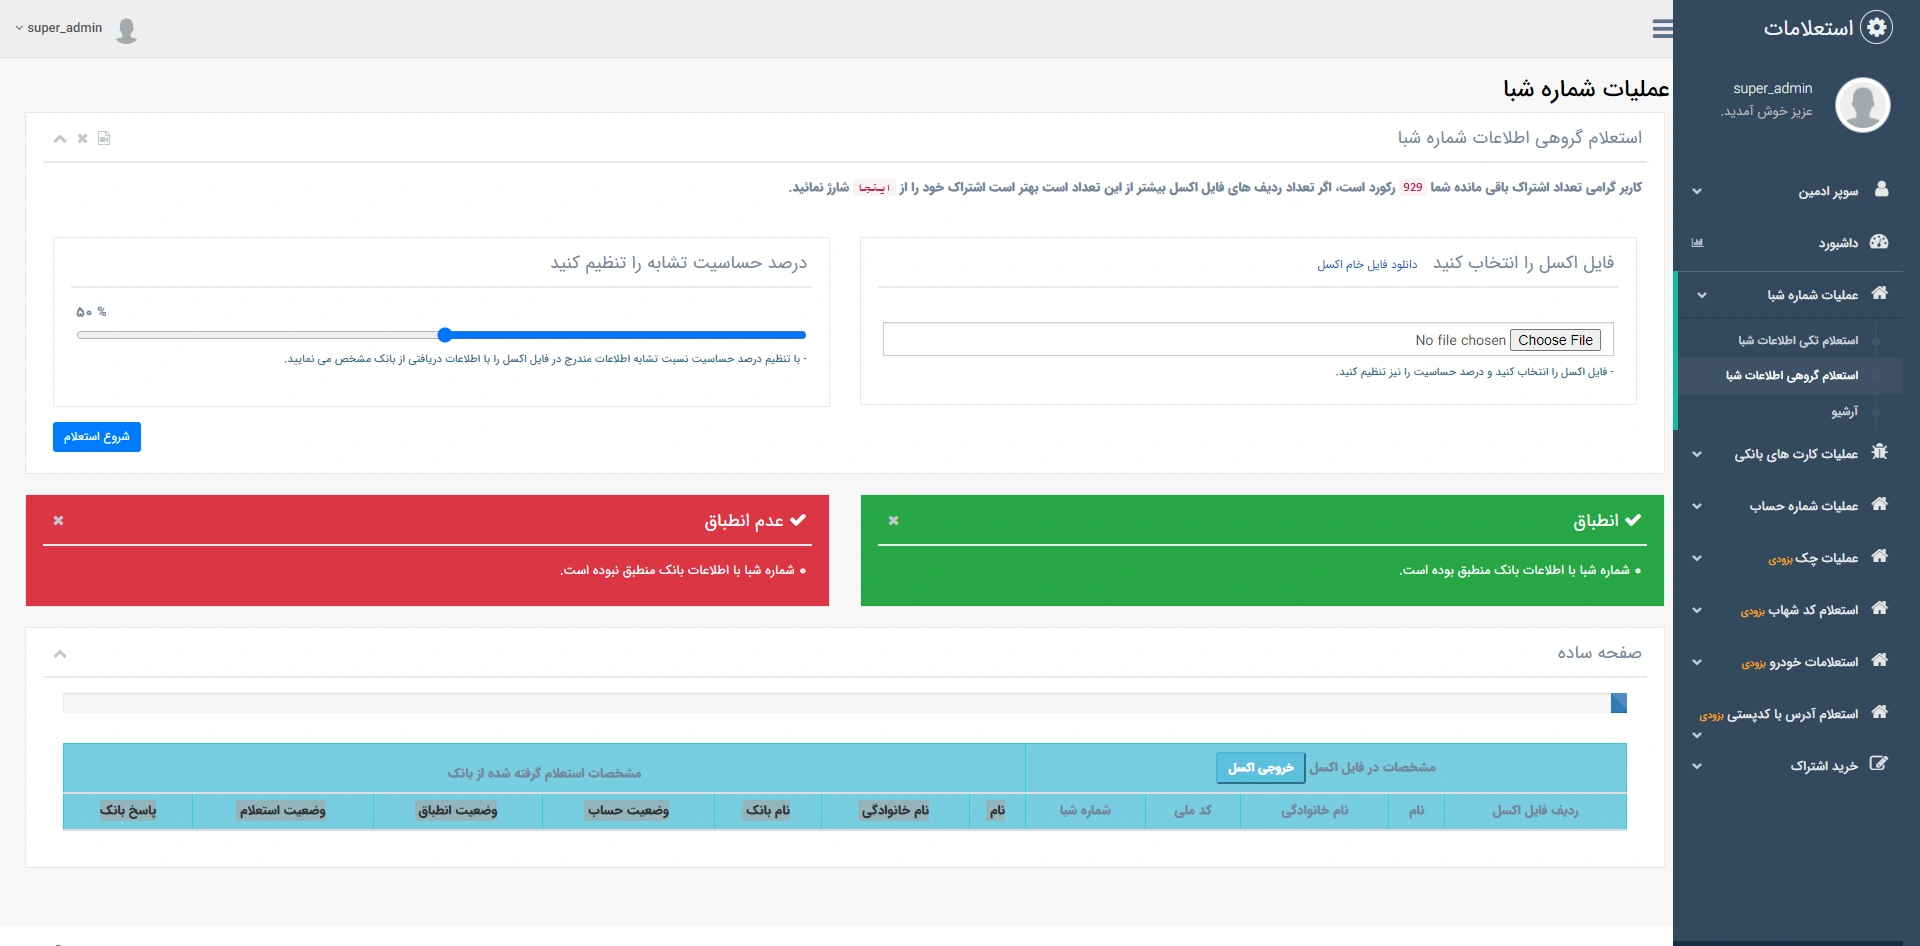The width and height of the screenshot is (1920, 946).
Task: Click the checkmark icon in انطباق alert
Action: pos(1633,520)
